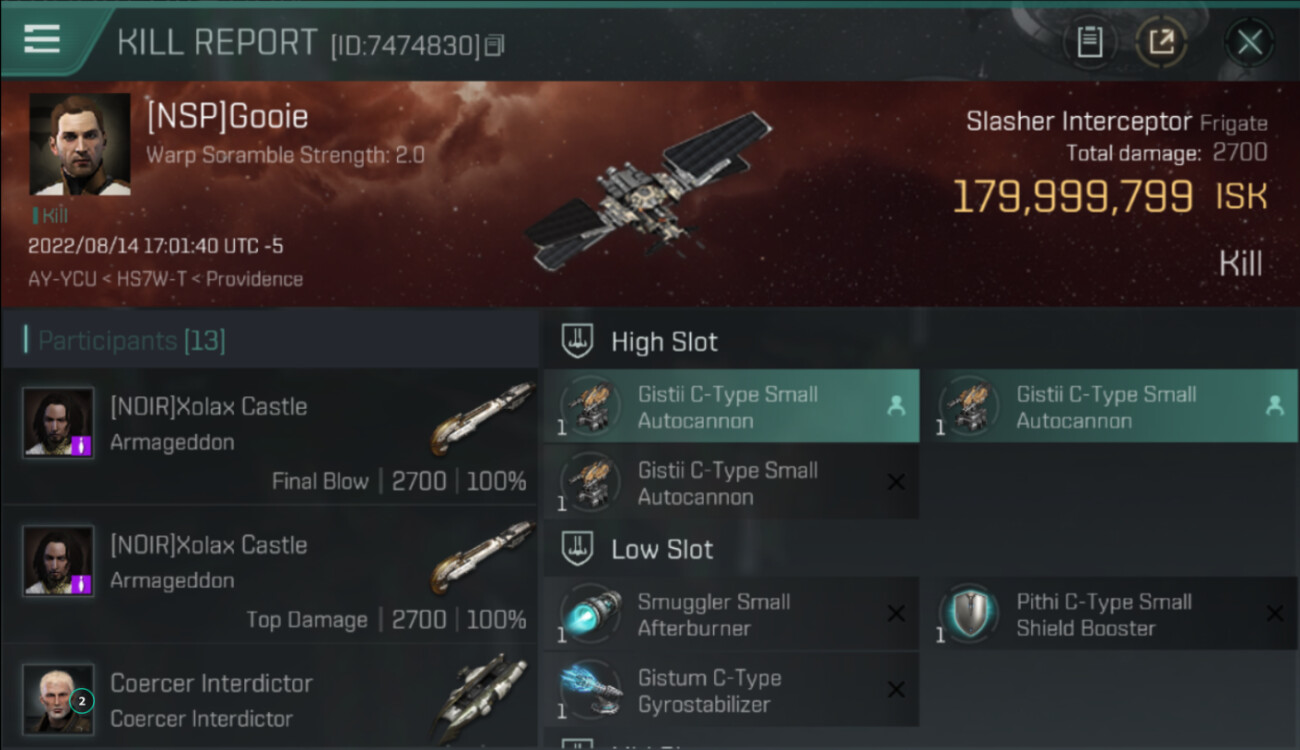1300x750 pixels.
Task: Click the Slasher Interceptor ship image
Action: [648, 190]
